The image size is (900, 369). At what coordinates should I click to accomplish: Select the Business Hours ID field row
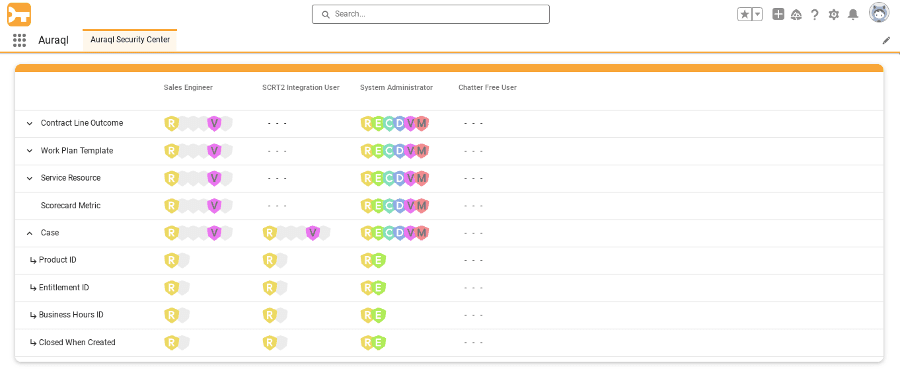point(449,316)
